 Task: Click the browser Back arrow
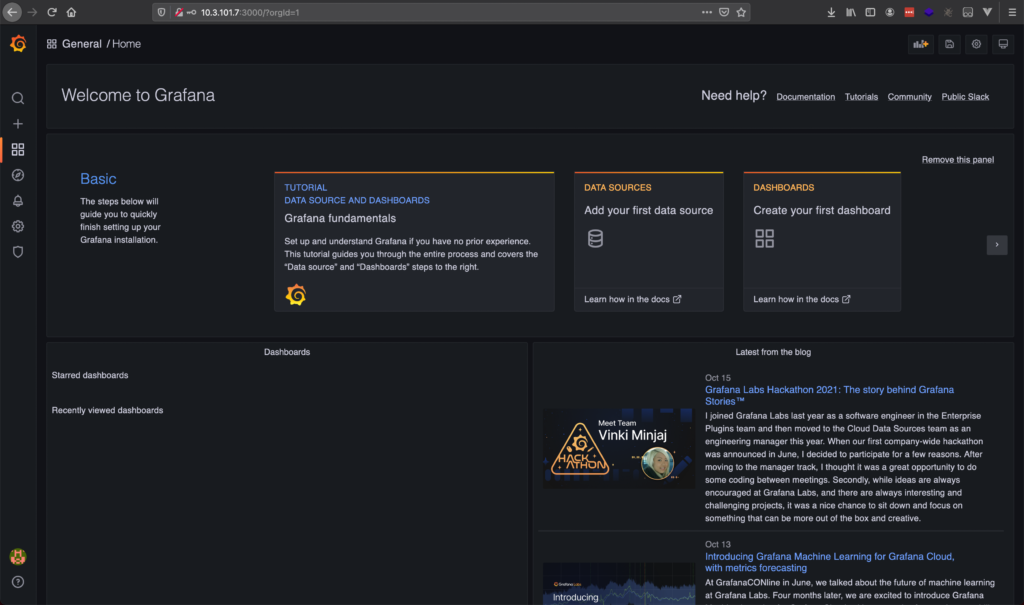pos(12,12)
